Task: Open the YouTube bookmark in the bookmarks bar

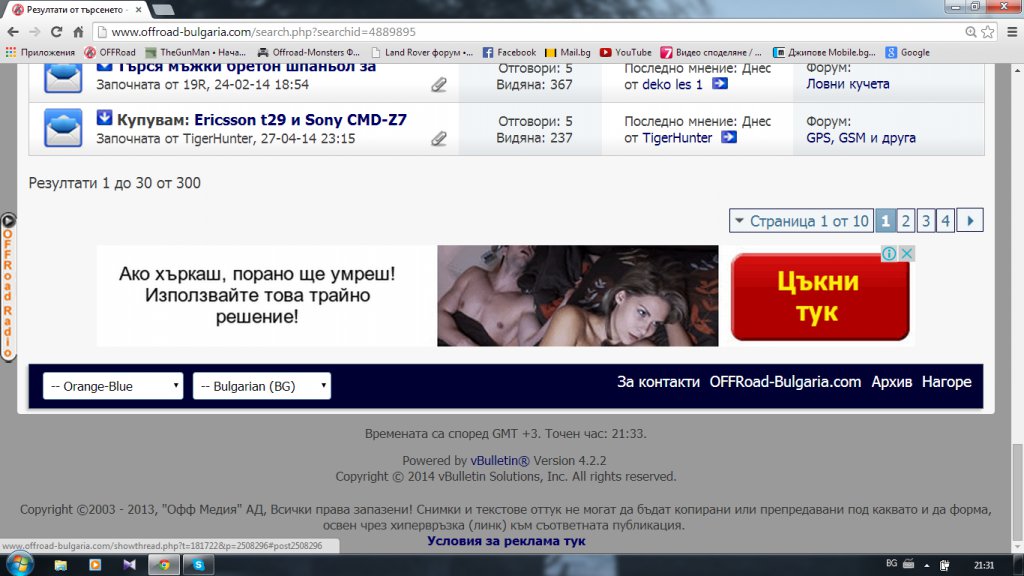Action: (x=625, y=52)
